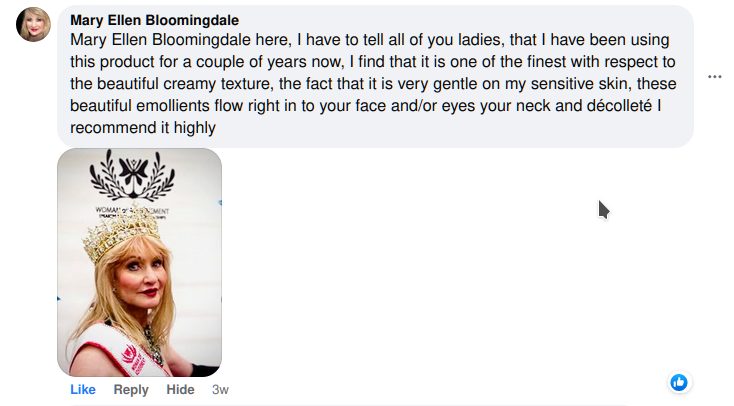Hide this comment
Image resolution: width=734 pixels, height=406 pixels.
(180, 390)
